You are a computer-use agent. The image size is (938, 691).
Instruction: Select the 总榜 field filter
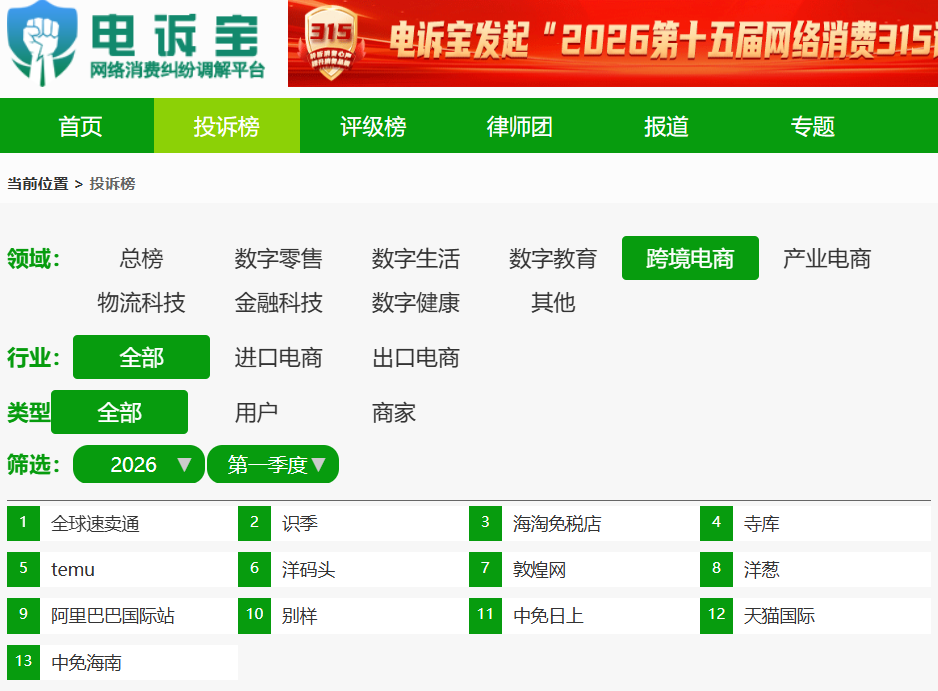(141, 258)
